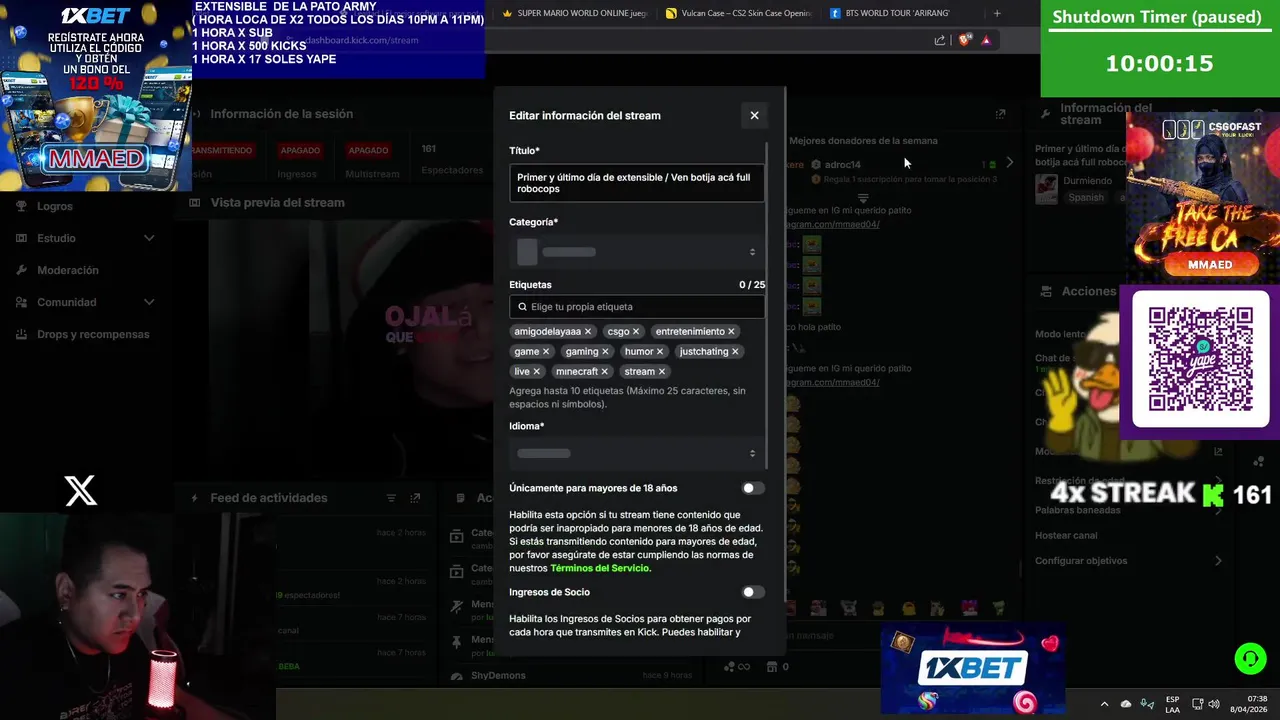Viewport: 1280px width, 720px height.
Task: Open the Categoría dropdown
Action: (x=636, y=252)
